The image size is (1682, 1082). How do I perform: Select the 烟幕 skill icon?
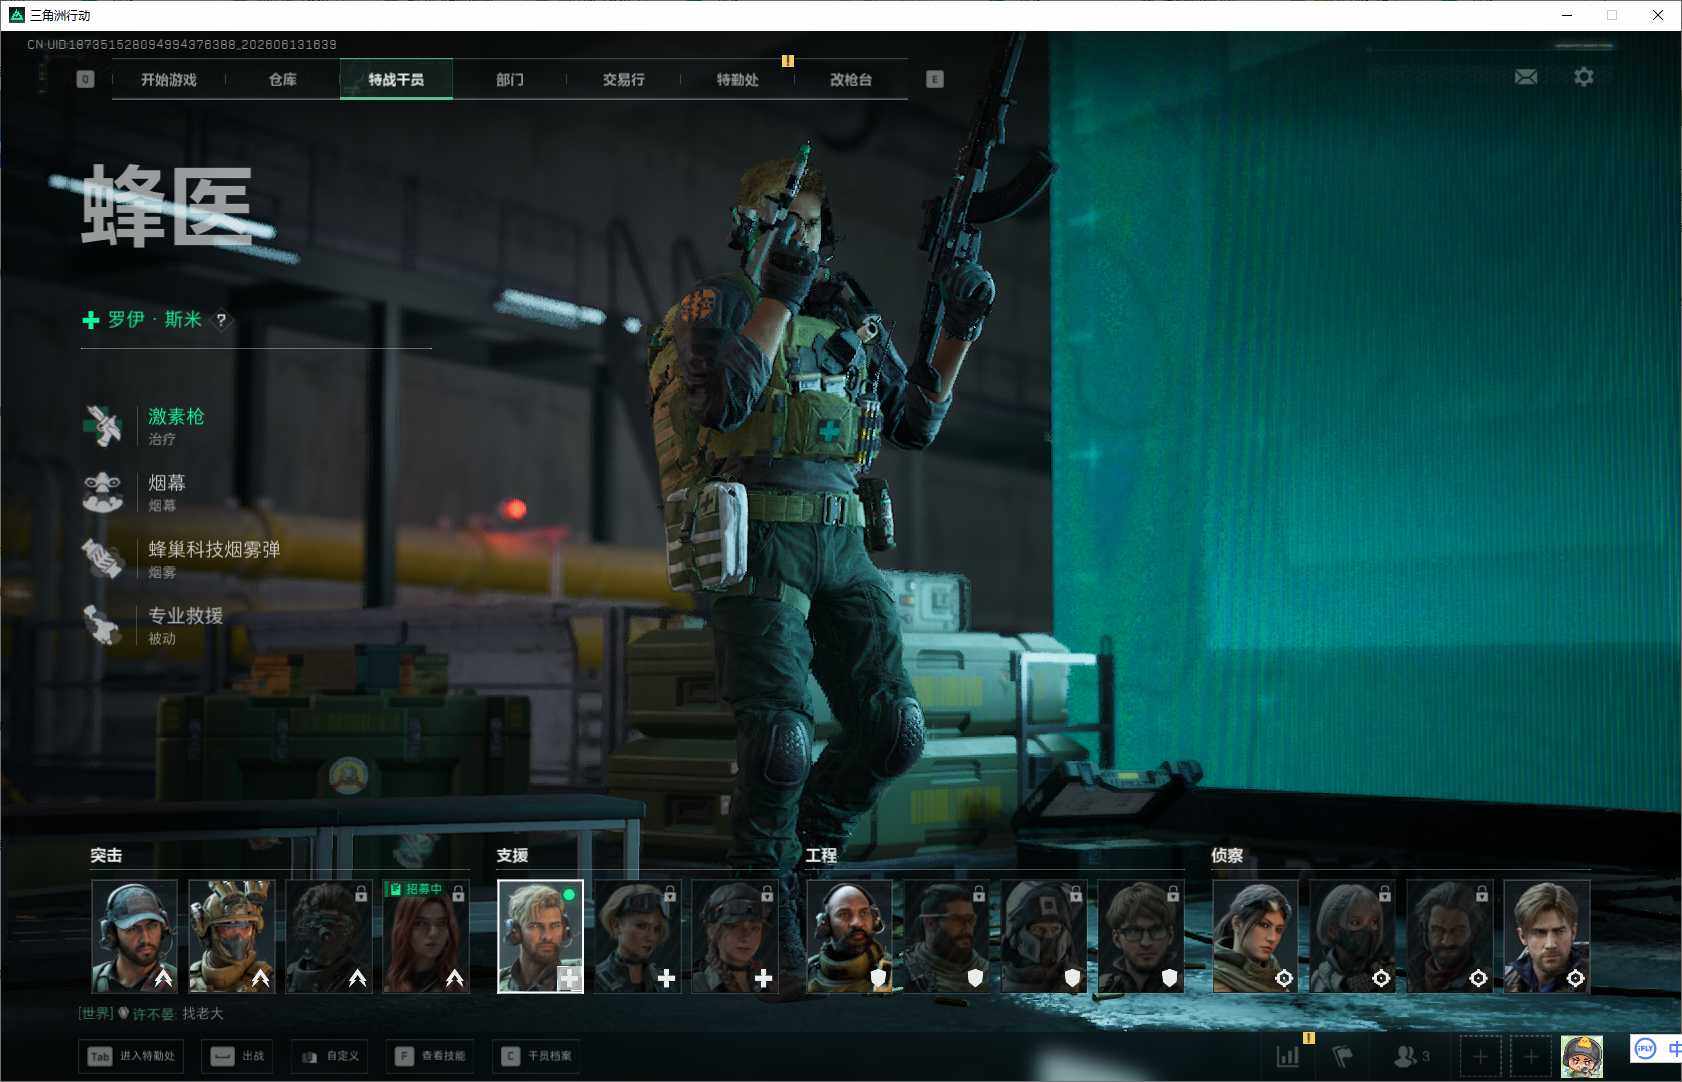tap(102, 493)
